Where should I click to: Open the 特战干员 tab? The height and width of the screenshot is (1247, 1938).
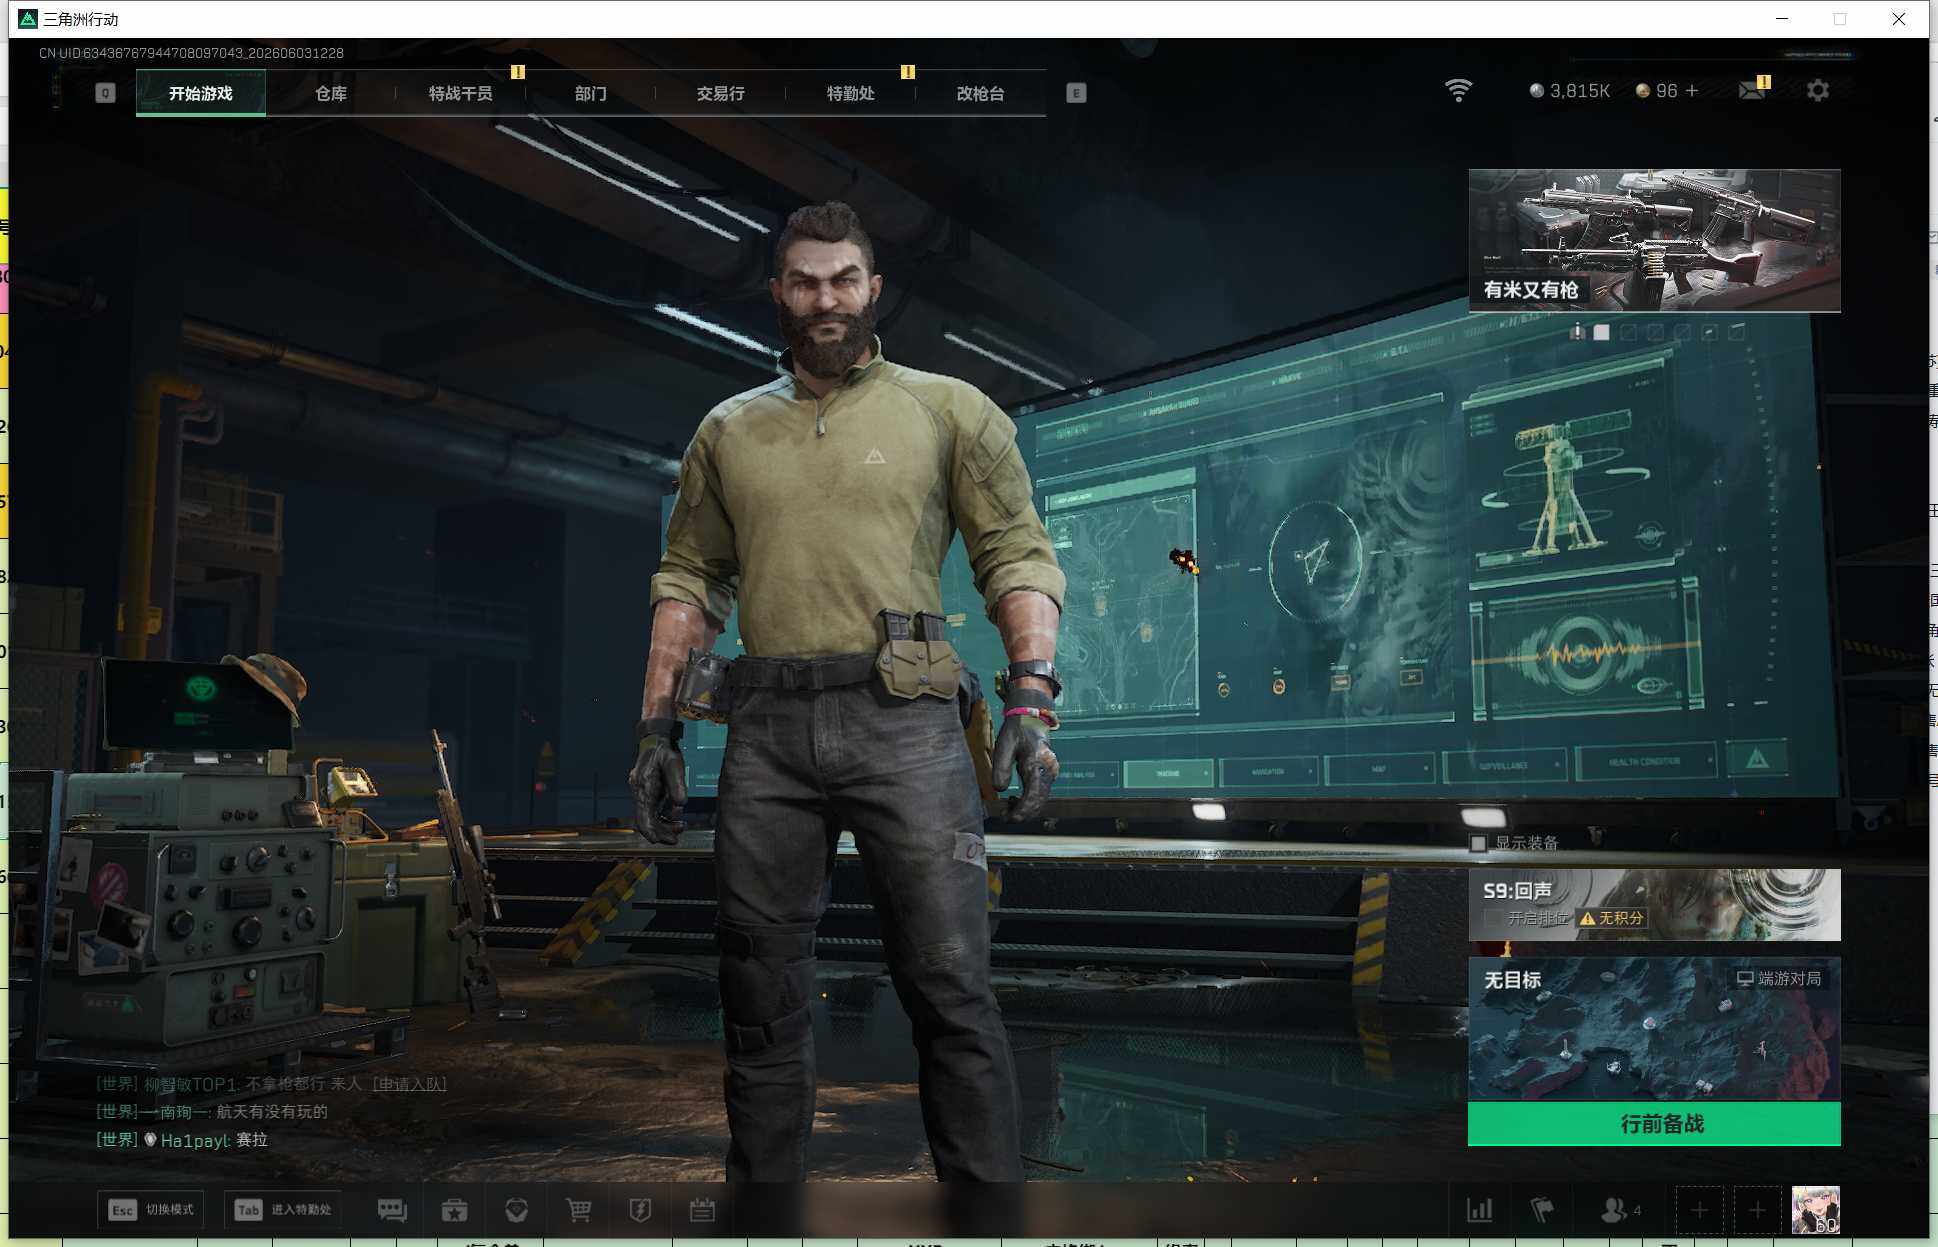[461, 93]
